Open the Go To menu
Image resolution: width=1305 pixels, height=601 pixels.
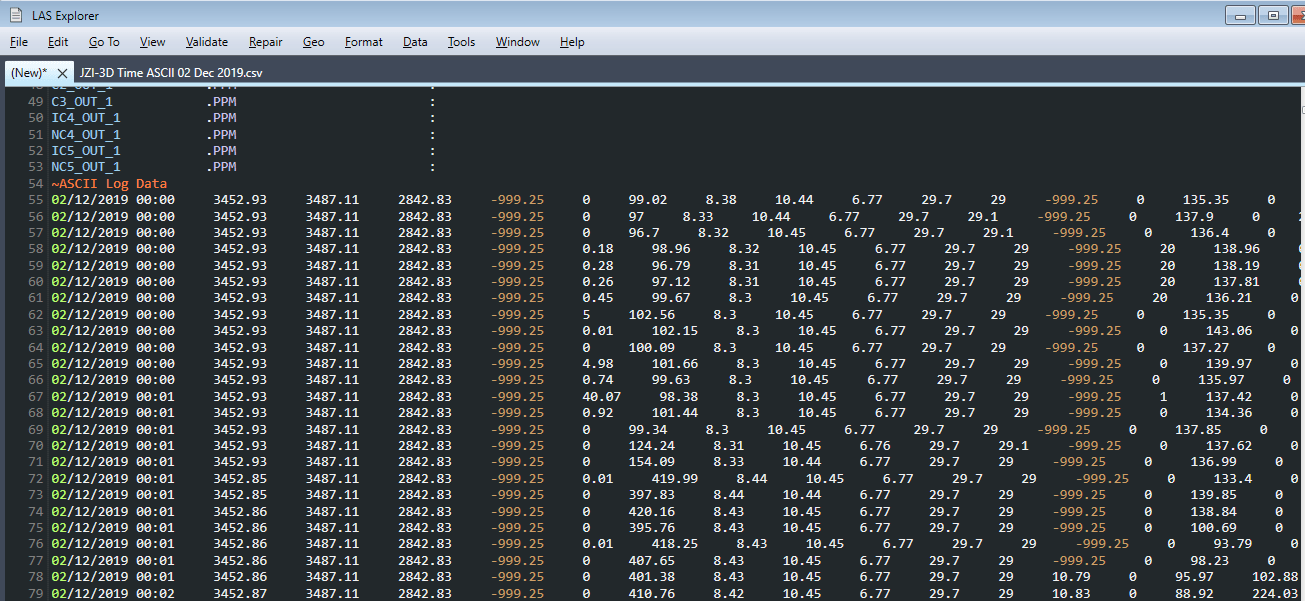[x=104, y=42]
